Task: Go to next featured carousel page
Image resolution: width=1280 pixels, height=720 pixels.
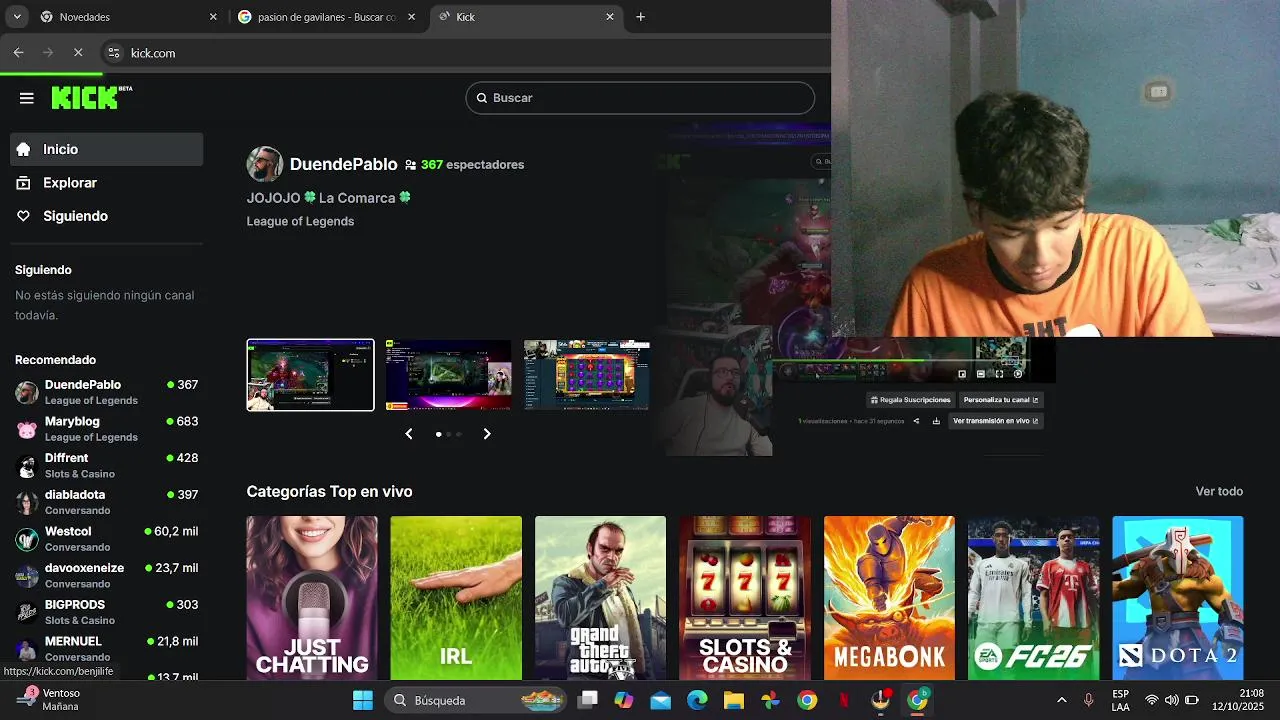Action: click(x=487, y=434)
